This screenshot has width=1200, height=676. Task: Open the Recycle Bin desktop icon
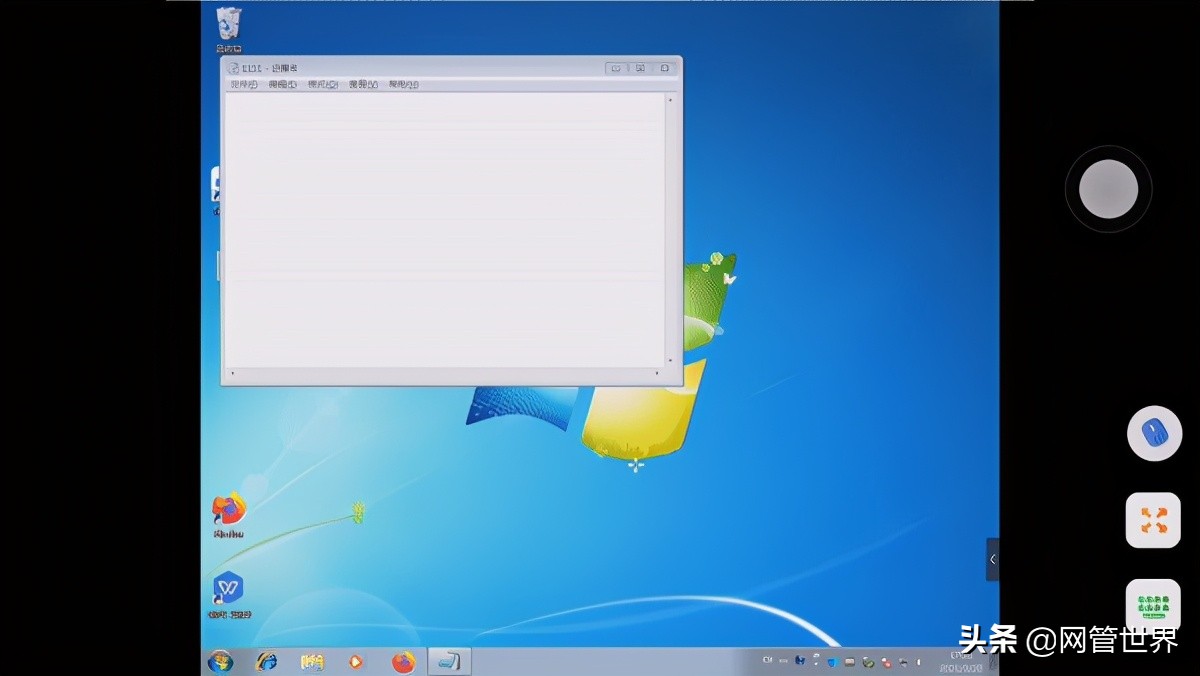point(229,24)
